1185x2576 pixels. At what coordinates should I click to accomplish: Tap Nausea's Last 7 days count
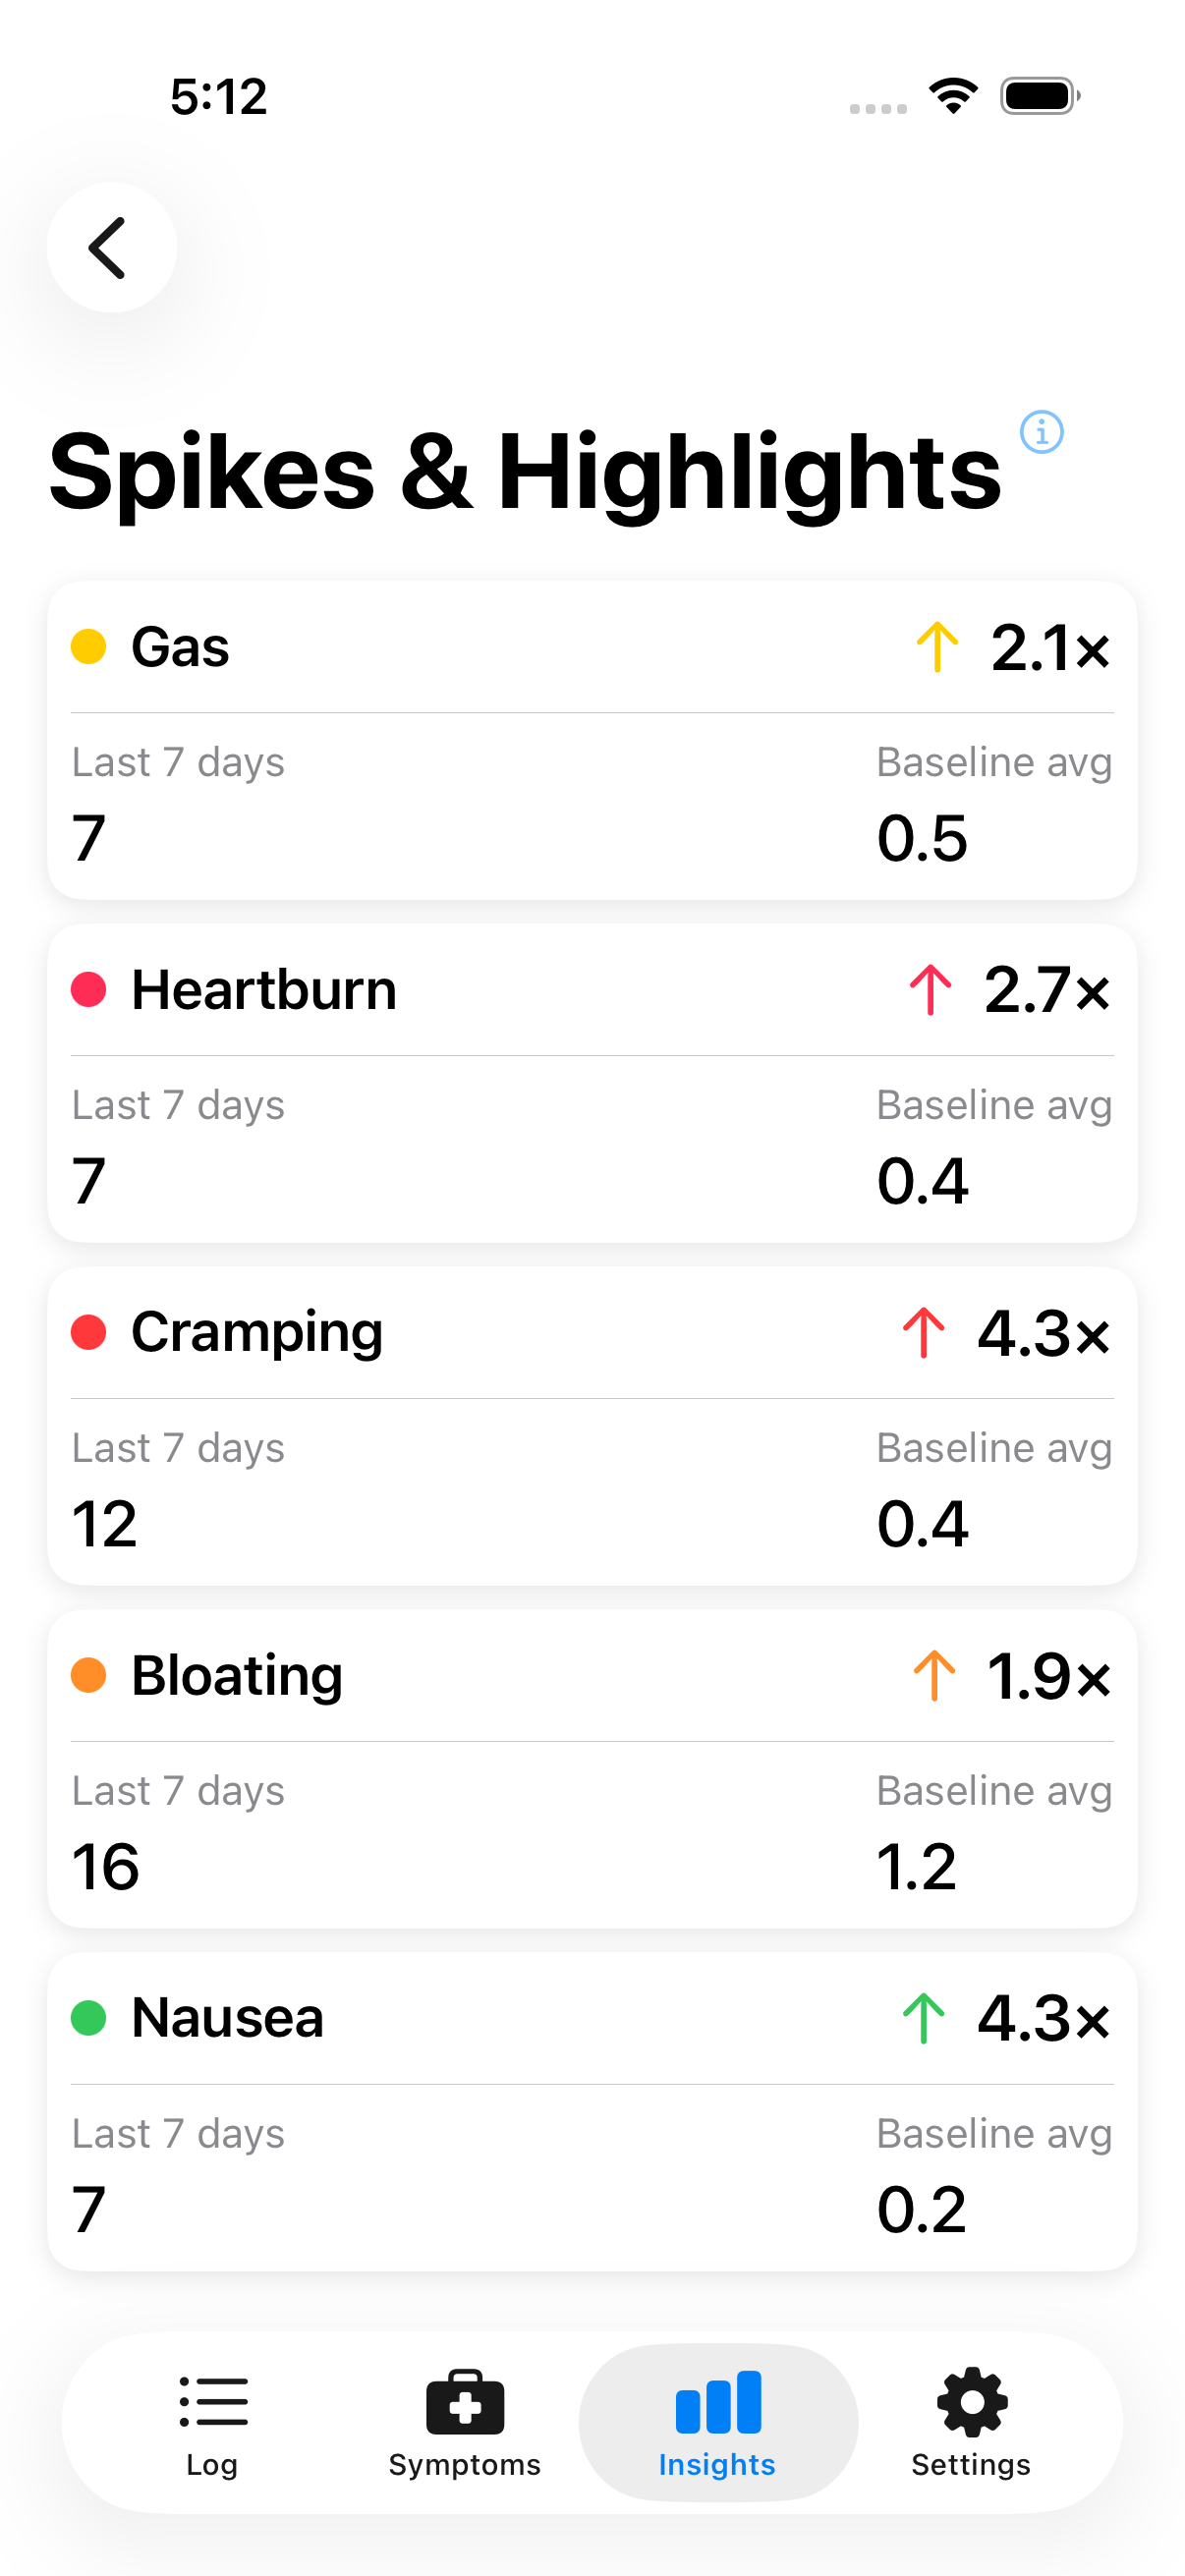(89, 2210)
